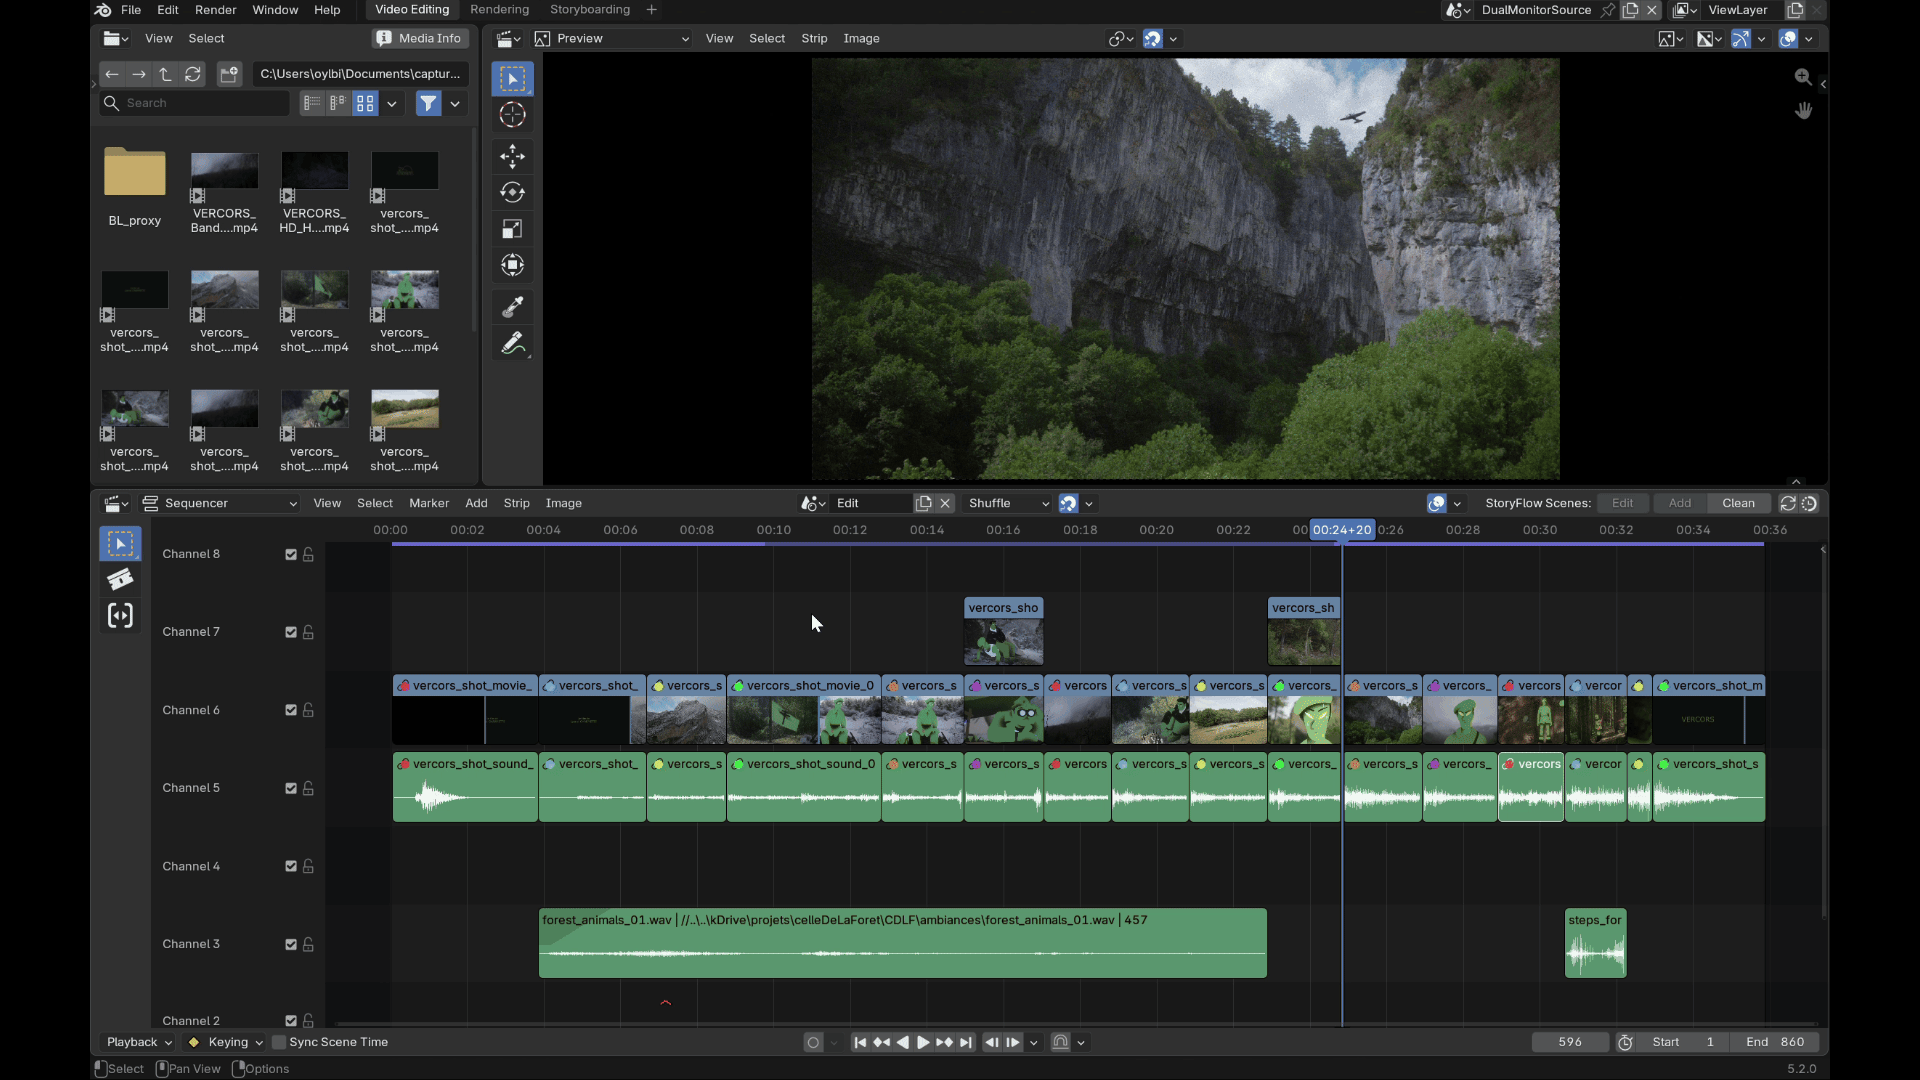The width and height of the screenshot is (1920, 1080).
Task: Toggle the Channel 3 lock icon
Action: 308,944
